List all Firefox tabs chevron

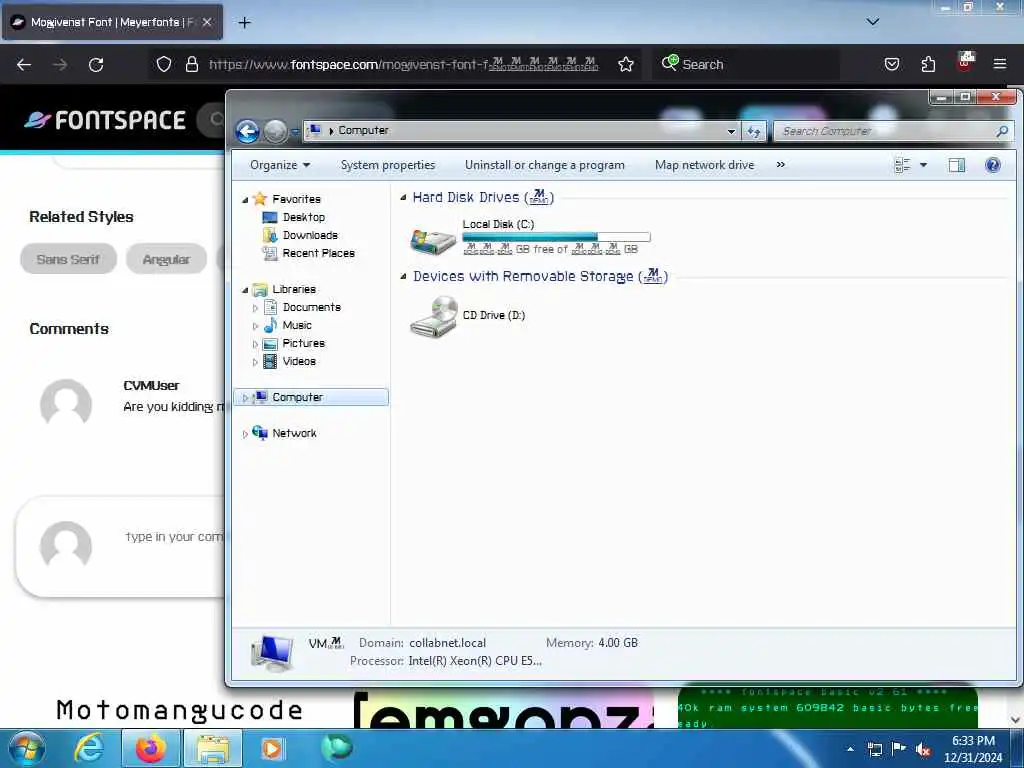[872, 22]
